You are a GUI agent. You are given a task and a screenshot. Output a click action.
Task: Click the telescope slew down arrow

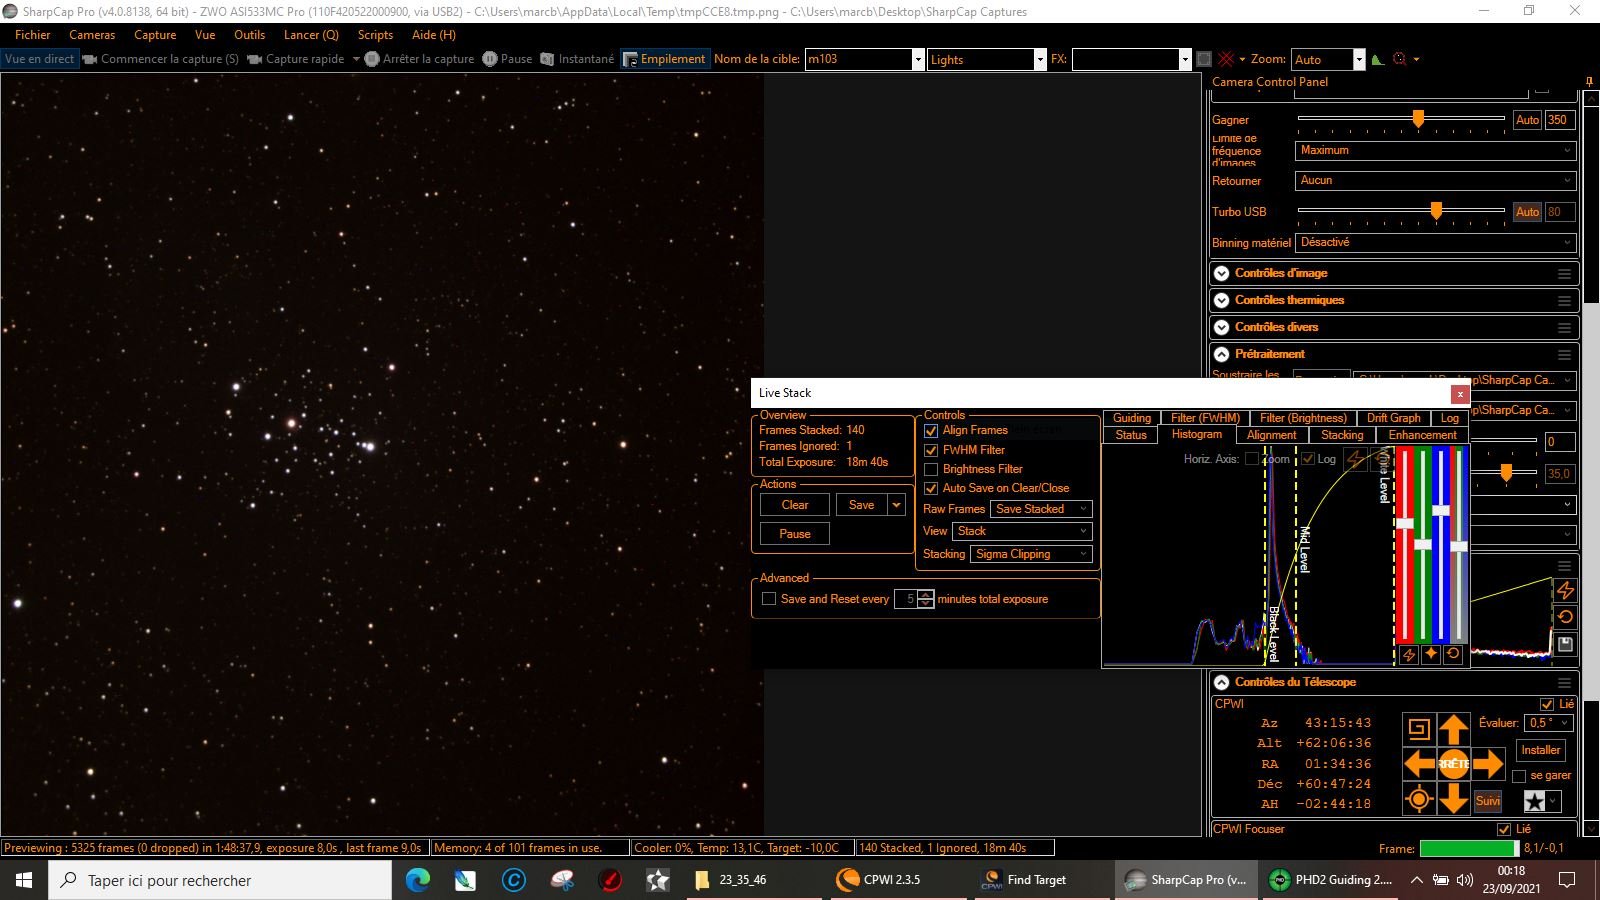(x=1453, y=799)
